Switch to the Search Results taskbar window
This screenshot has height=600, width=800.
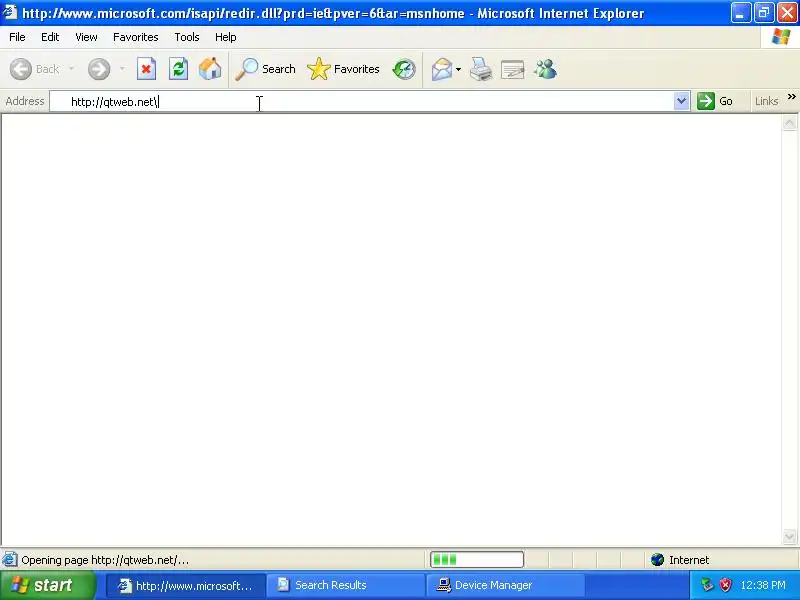click(x=345, y=585)
